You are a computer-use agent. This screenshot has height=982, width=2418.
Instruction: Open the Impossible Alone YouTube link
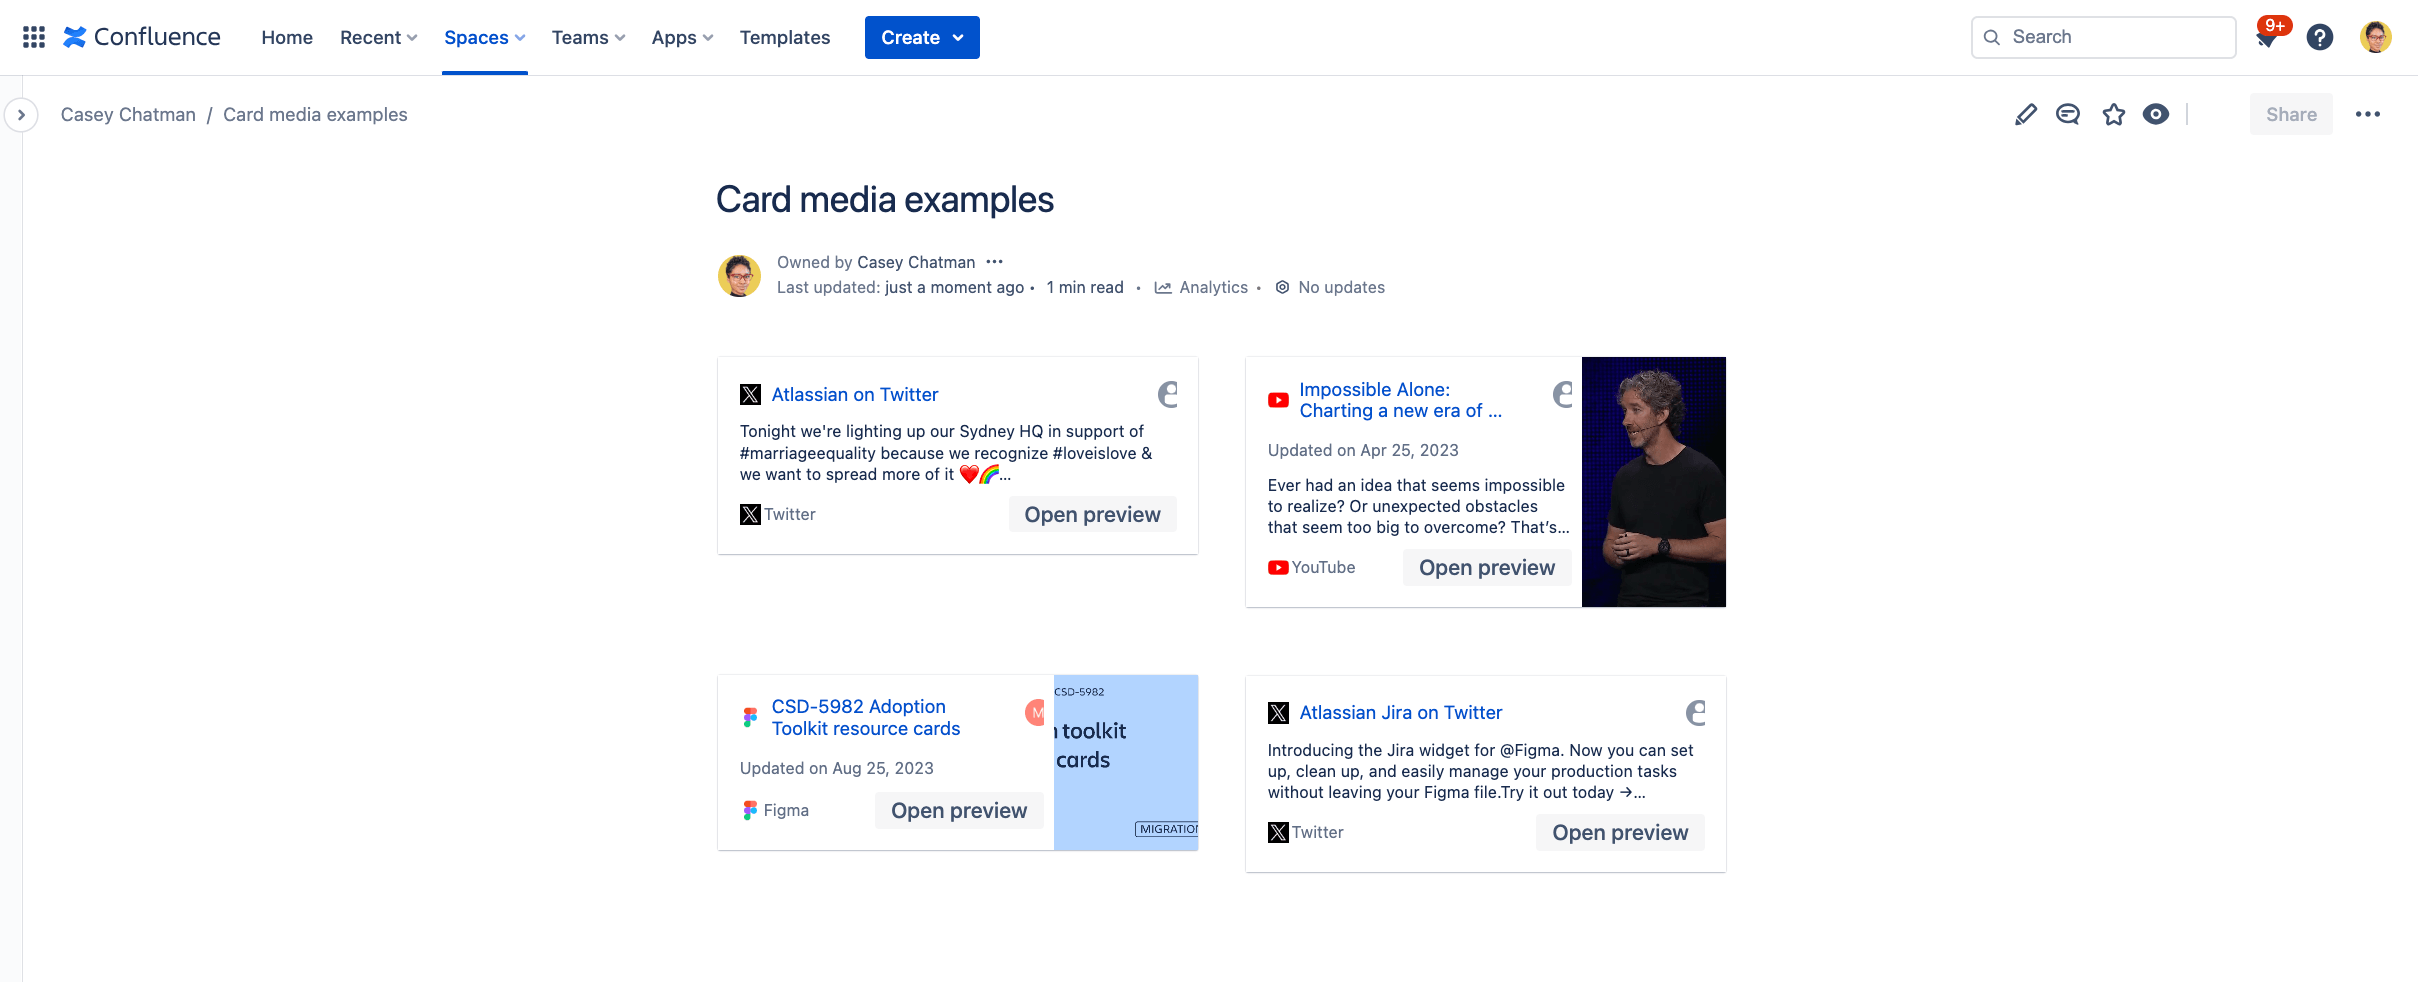1399,400
